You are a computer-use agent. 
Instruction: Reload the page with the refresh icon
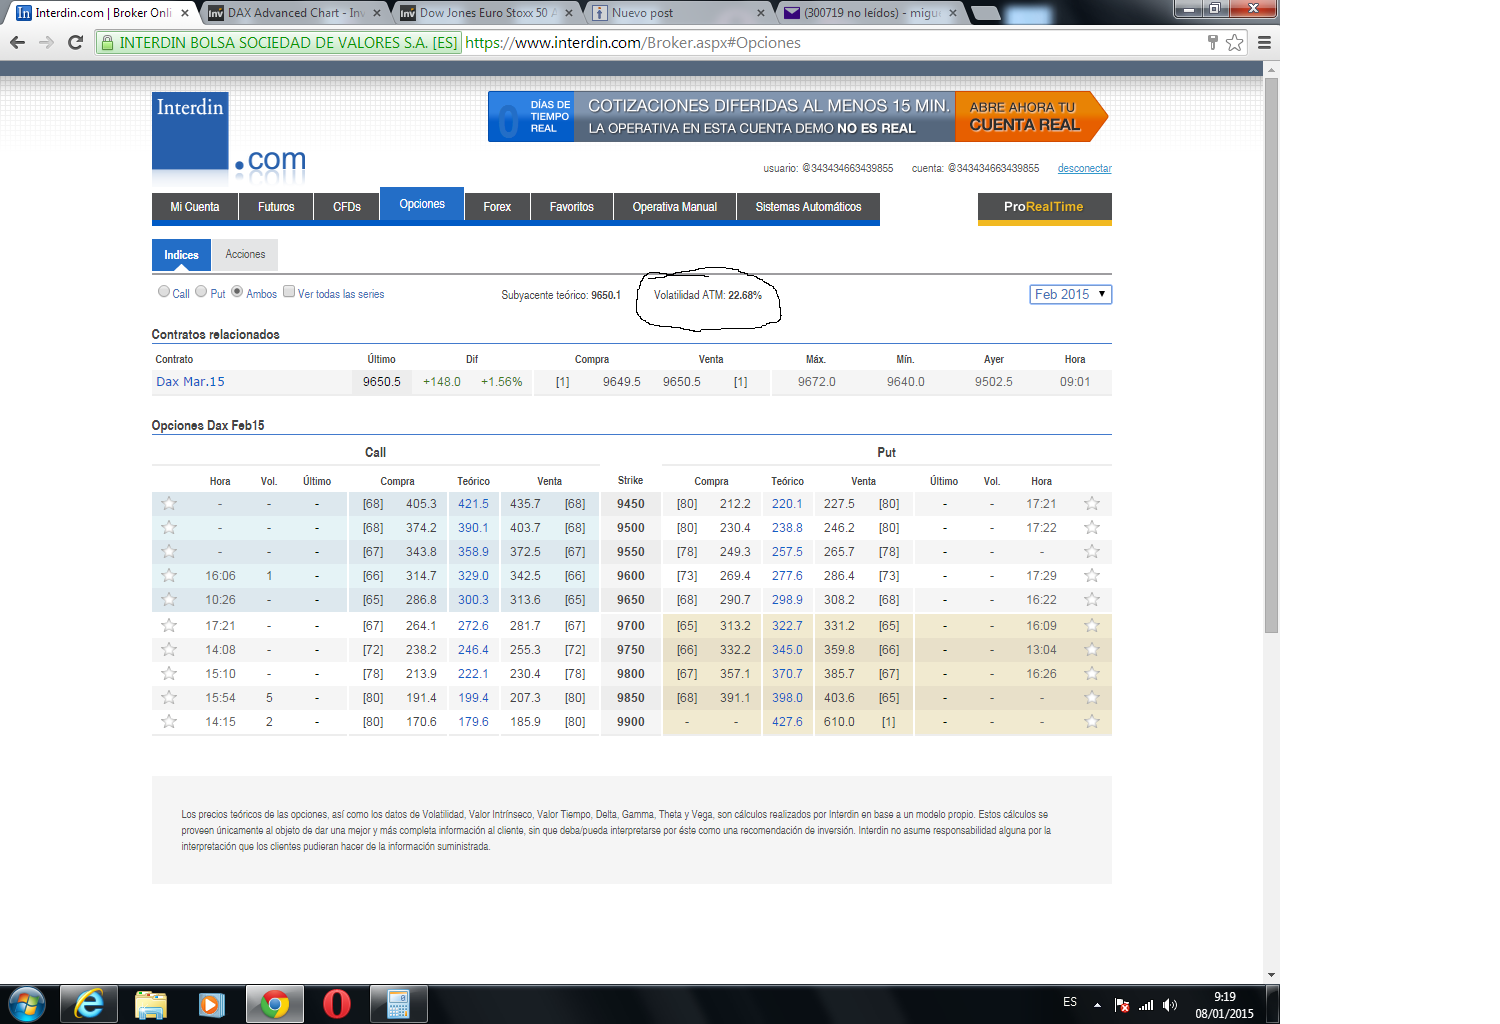[75, 42]
